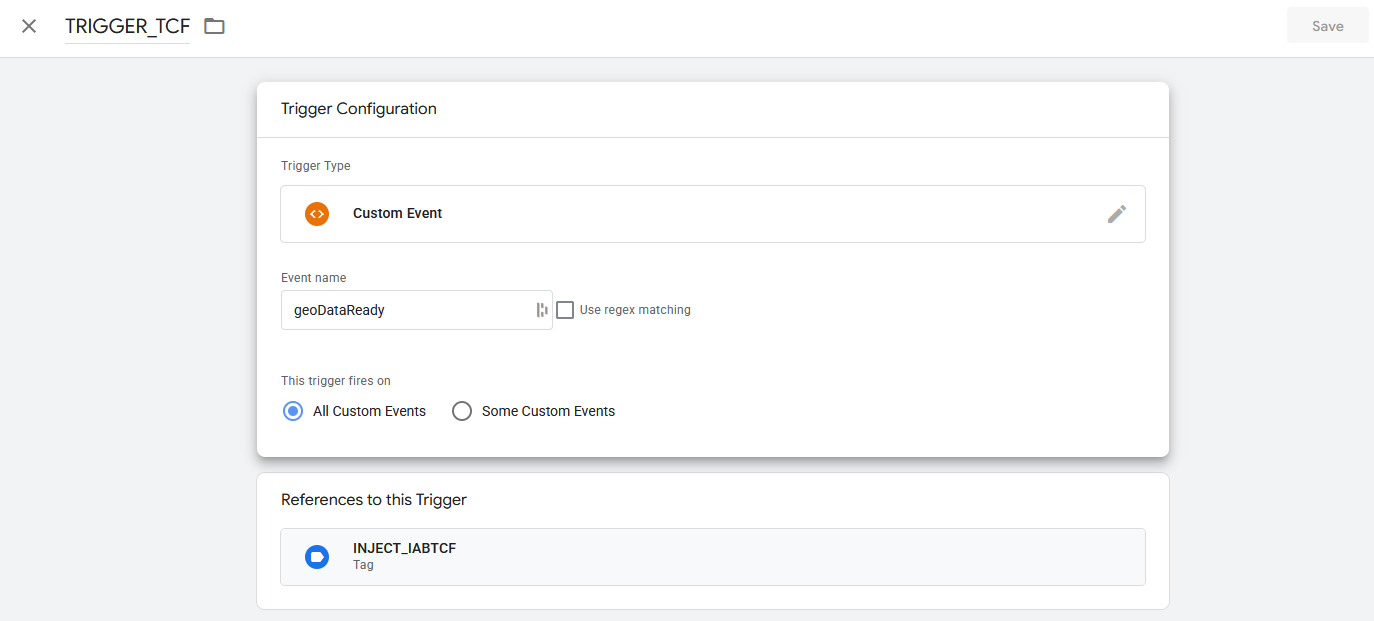Click the Trigger Configuration heading
Screen dimensions: 1374x621
click(358, 109)
